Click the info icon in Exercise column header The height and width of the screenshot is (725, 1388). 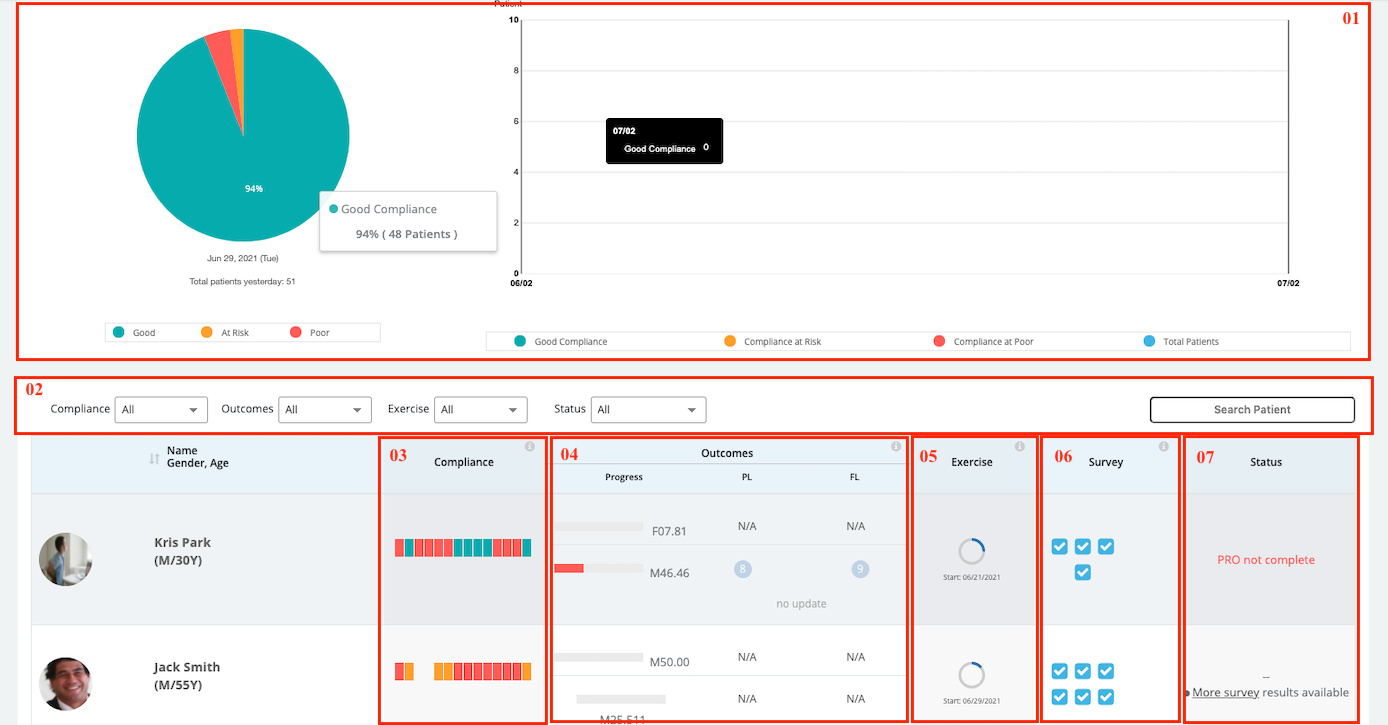coord(1019,446)
